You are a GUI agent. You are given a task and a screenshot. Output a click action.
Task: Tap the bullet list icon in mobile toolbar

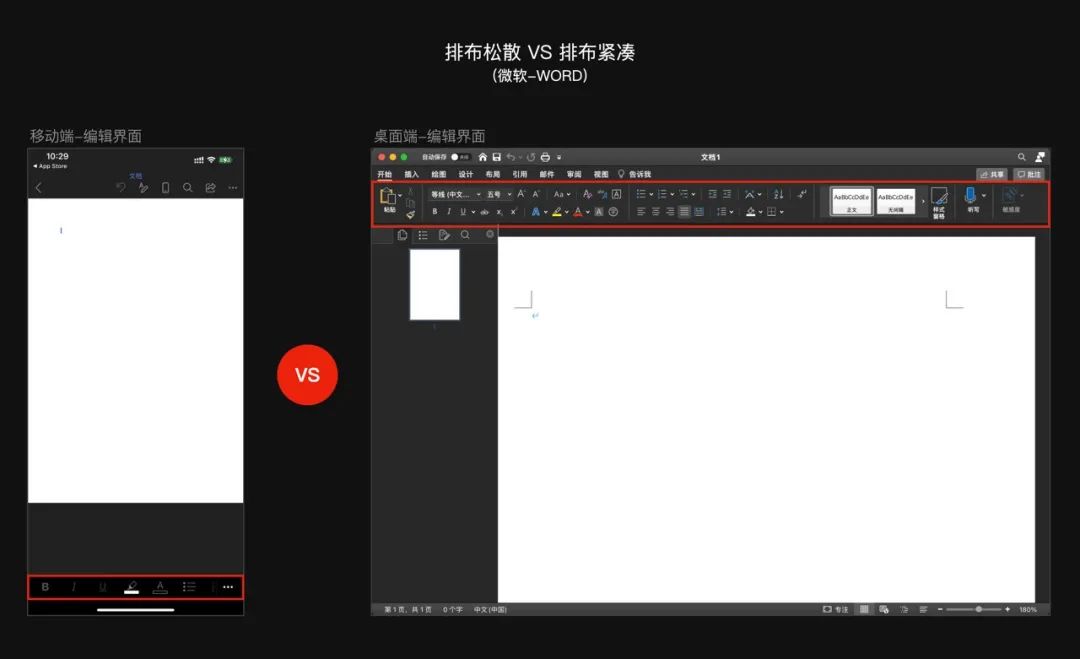(189, 587)
